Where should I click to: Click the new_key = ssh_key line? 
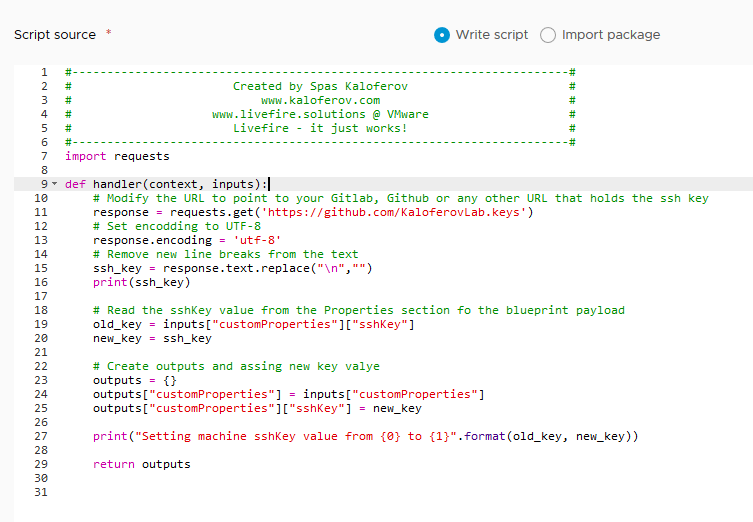coord(152,338)
